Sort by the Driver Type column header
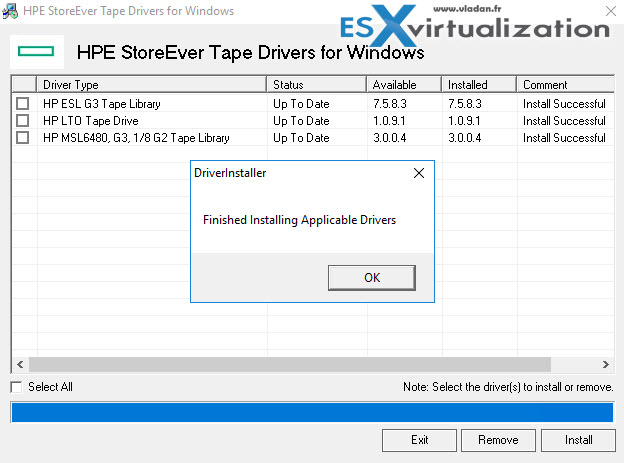The width and height of the screenshot is (624, 463). [152, 85]
